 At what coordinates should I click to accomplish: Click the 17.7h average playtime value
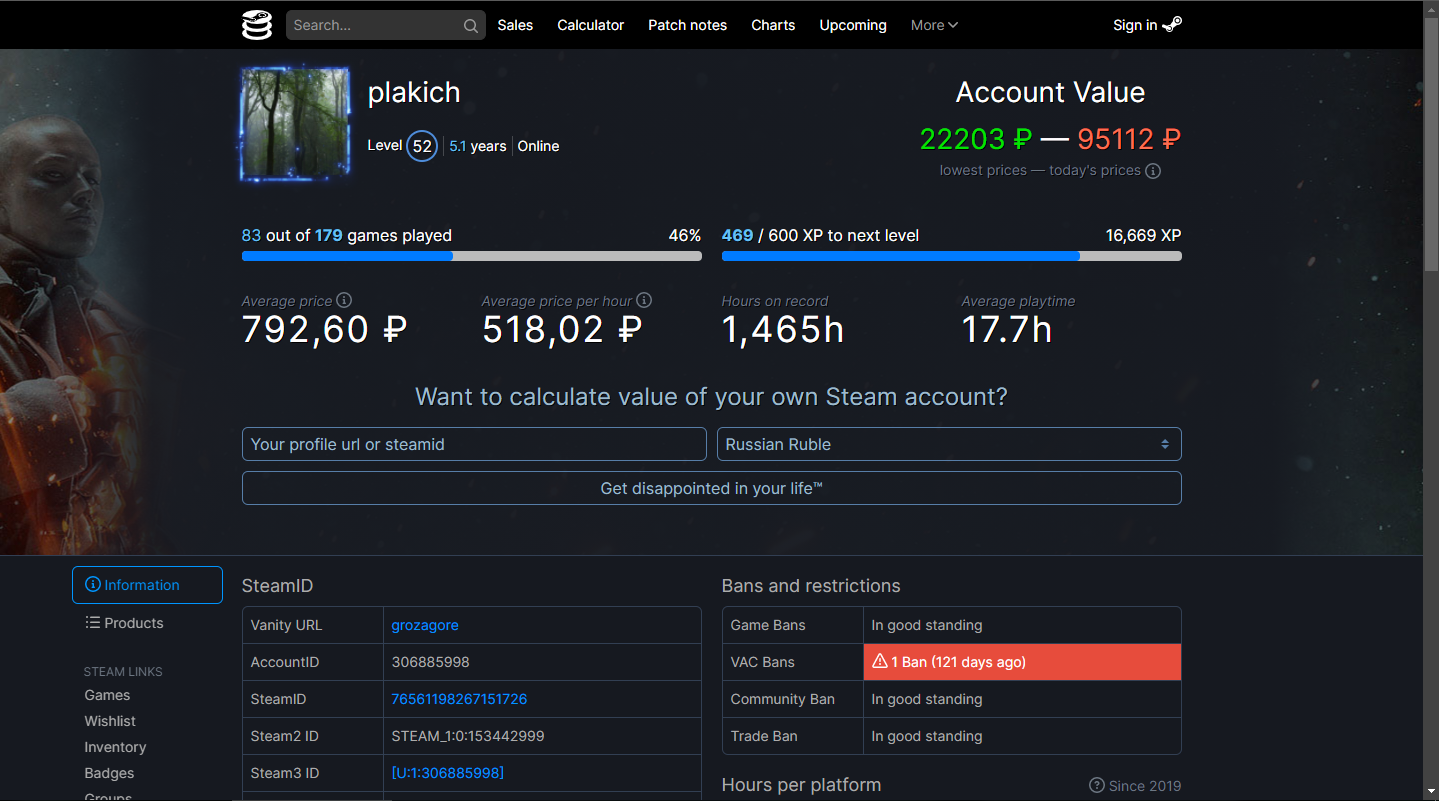pyautogui.click(x=1007, y=329)
